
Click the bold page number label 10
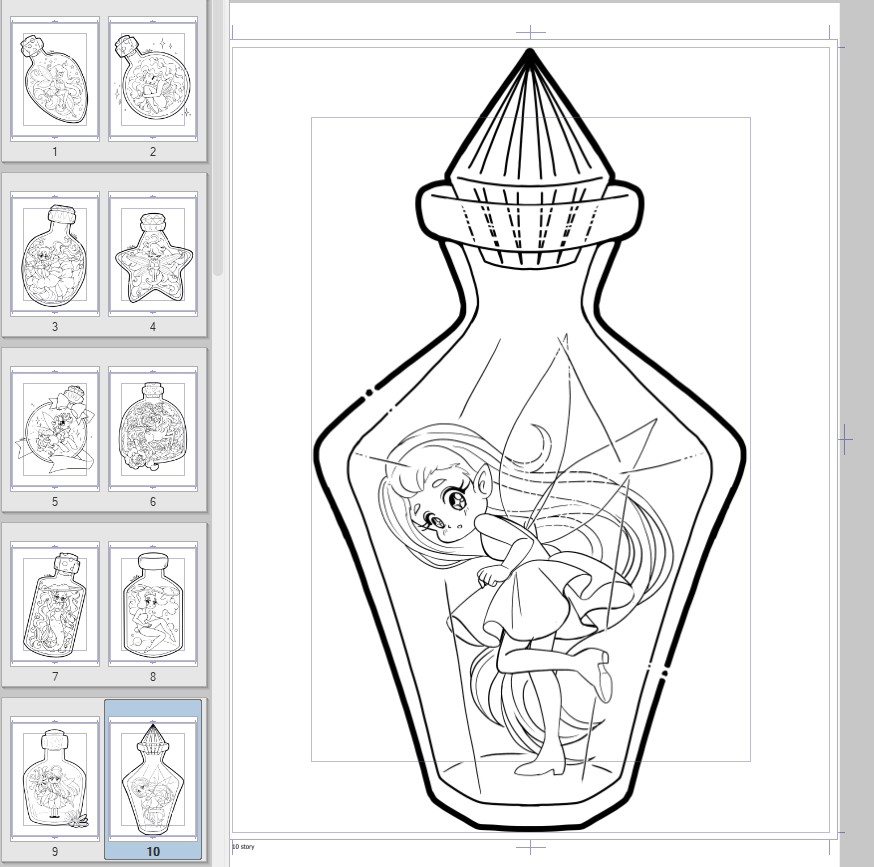pos(152,852)
